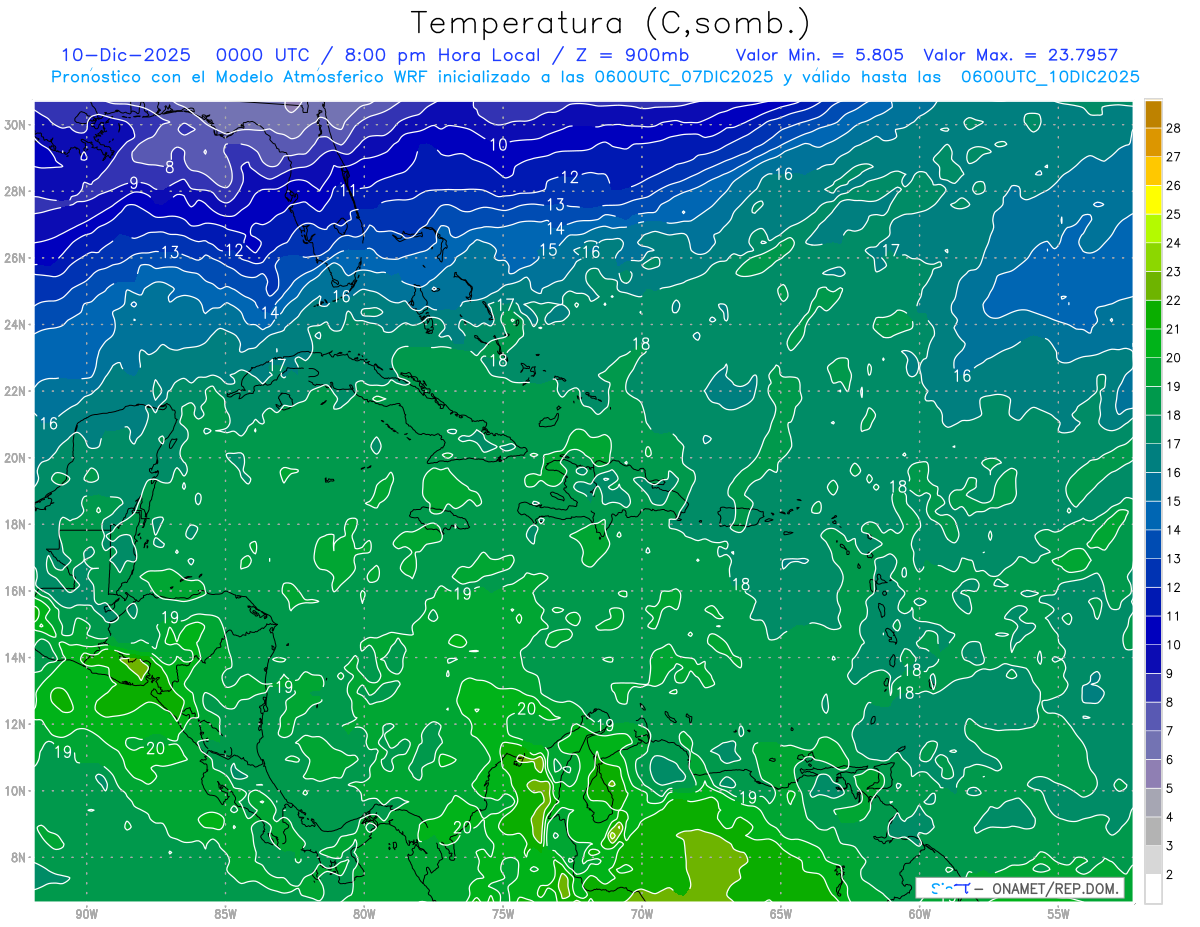Click the '5' label on the color scale

click(1170, 789)
